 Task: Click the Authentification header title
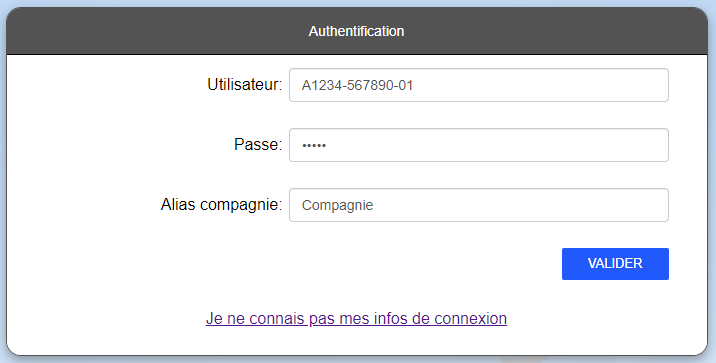(356, 31)
